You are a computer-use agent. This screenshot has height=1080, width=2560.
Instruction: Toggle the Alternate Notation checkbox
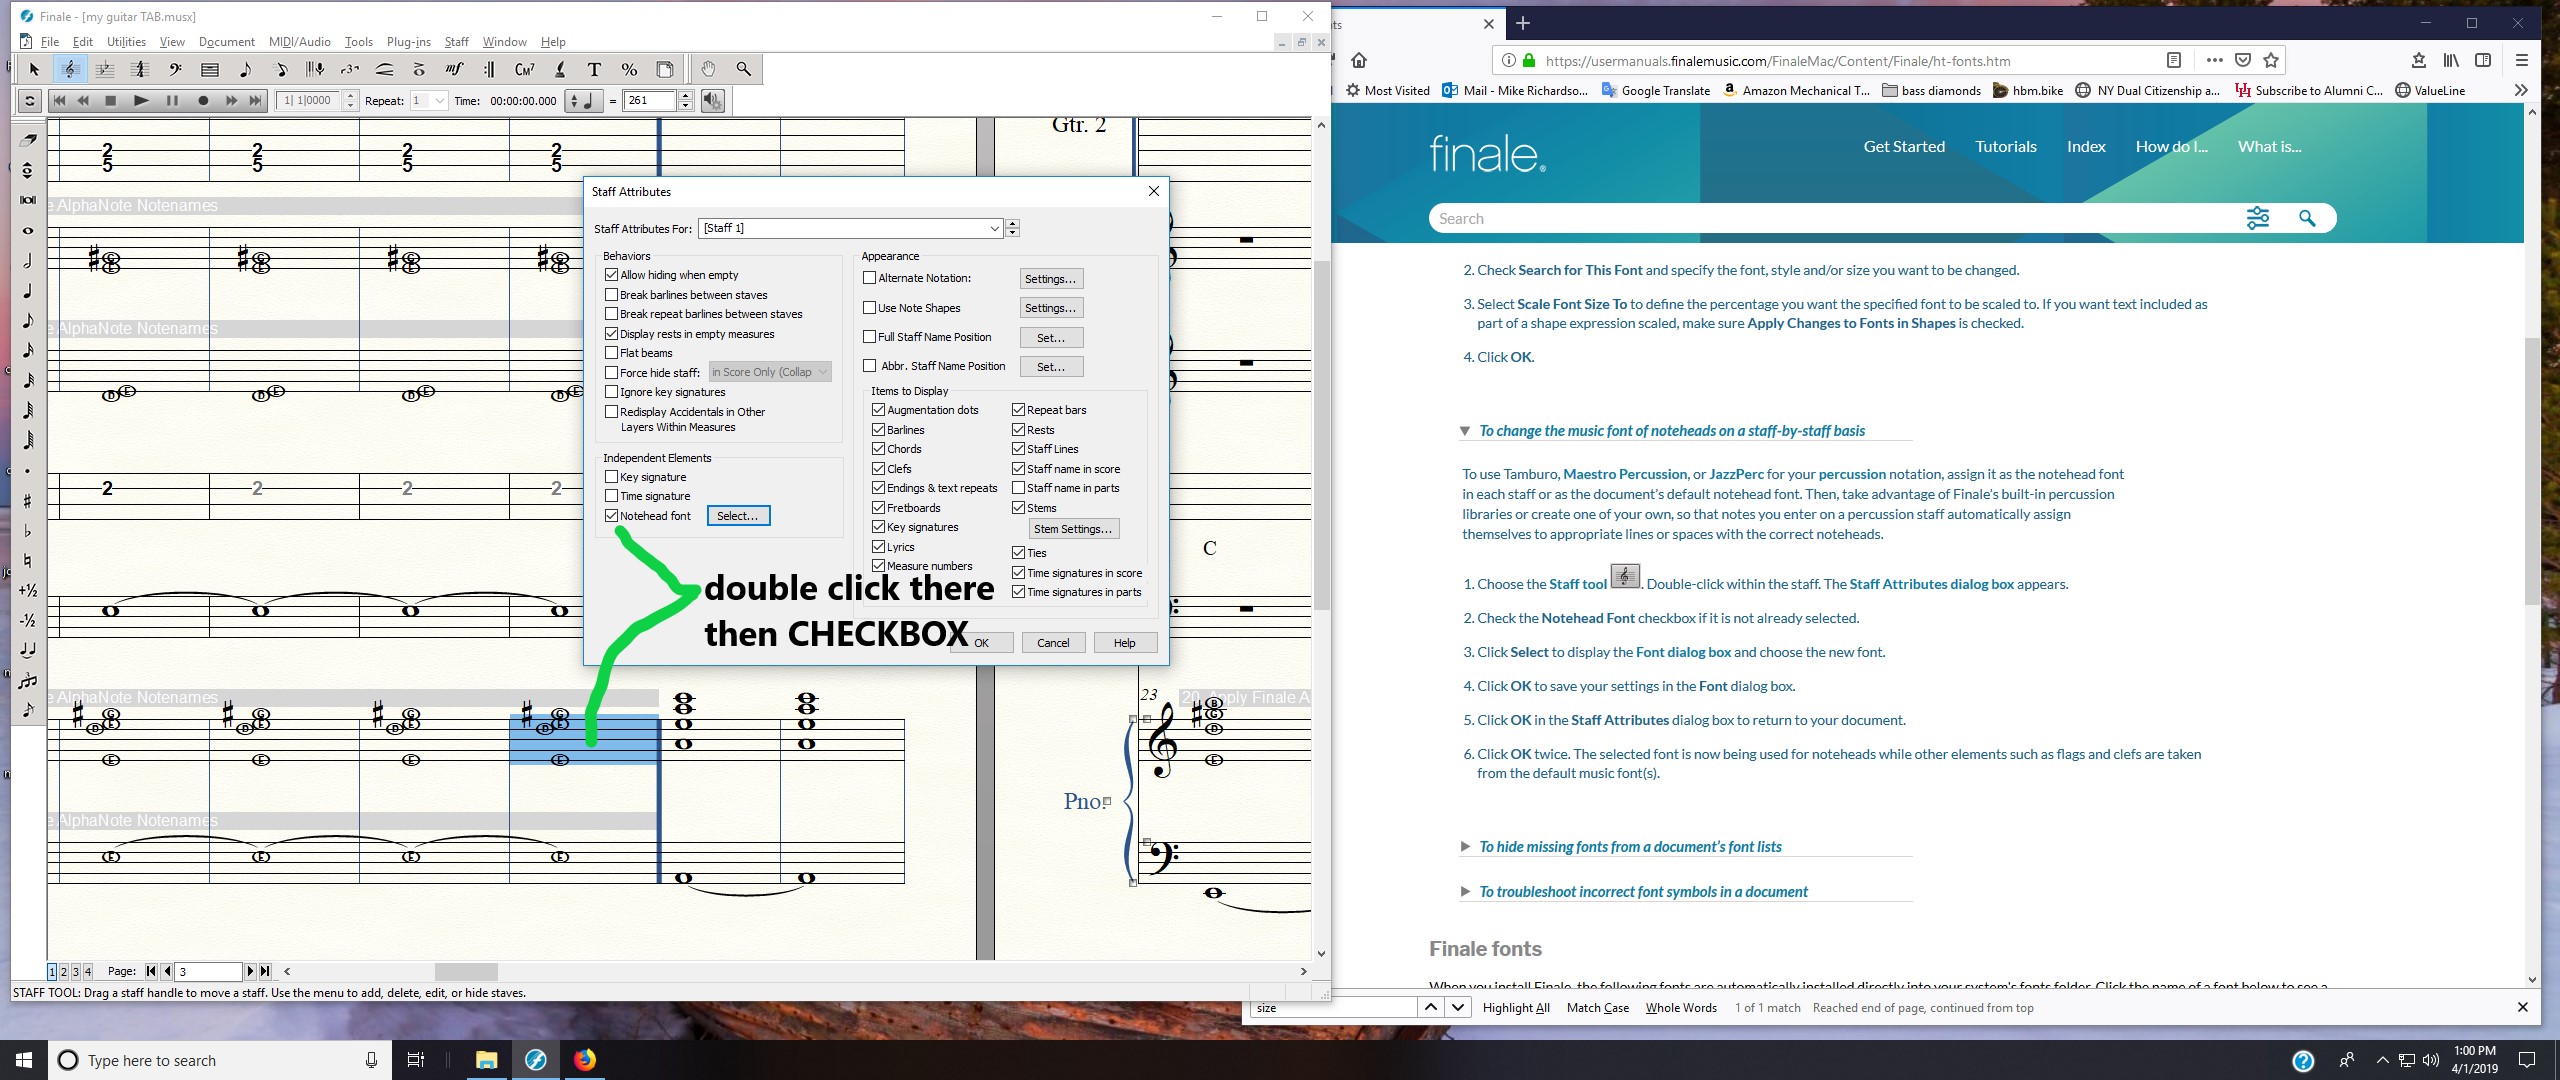870,278
